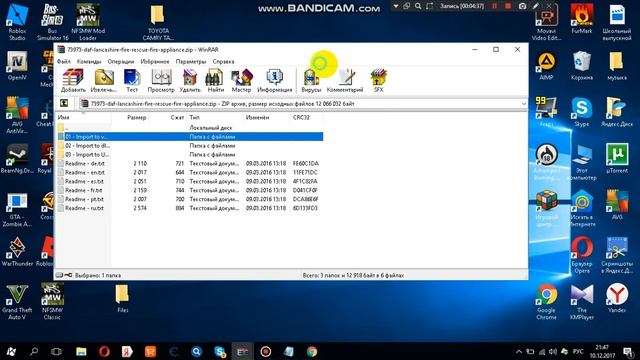Open taskbar search magnifier

point(34,351)
